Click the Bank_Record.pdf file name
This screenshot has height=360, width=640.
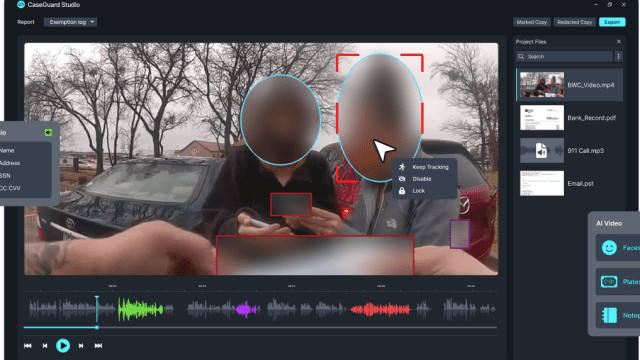(591, 118)
